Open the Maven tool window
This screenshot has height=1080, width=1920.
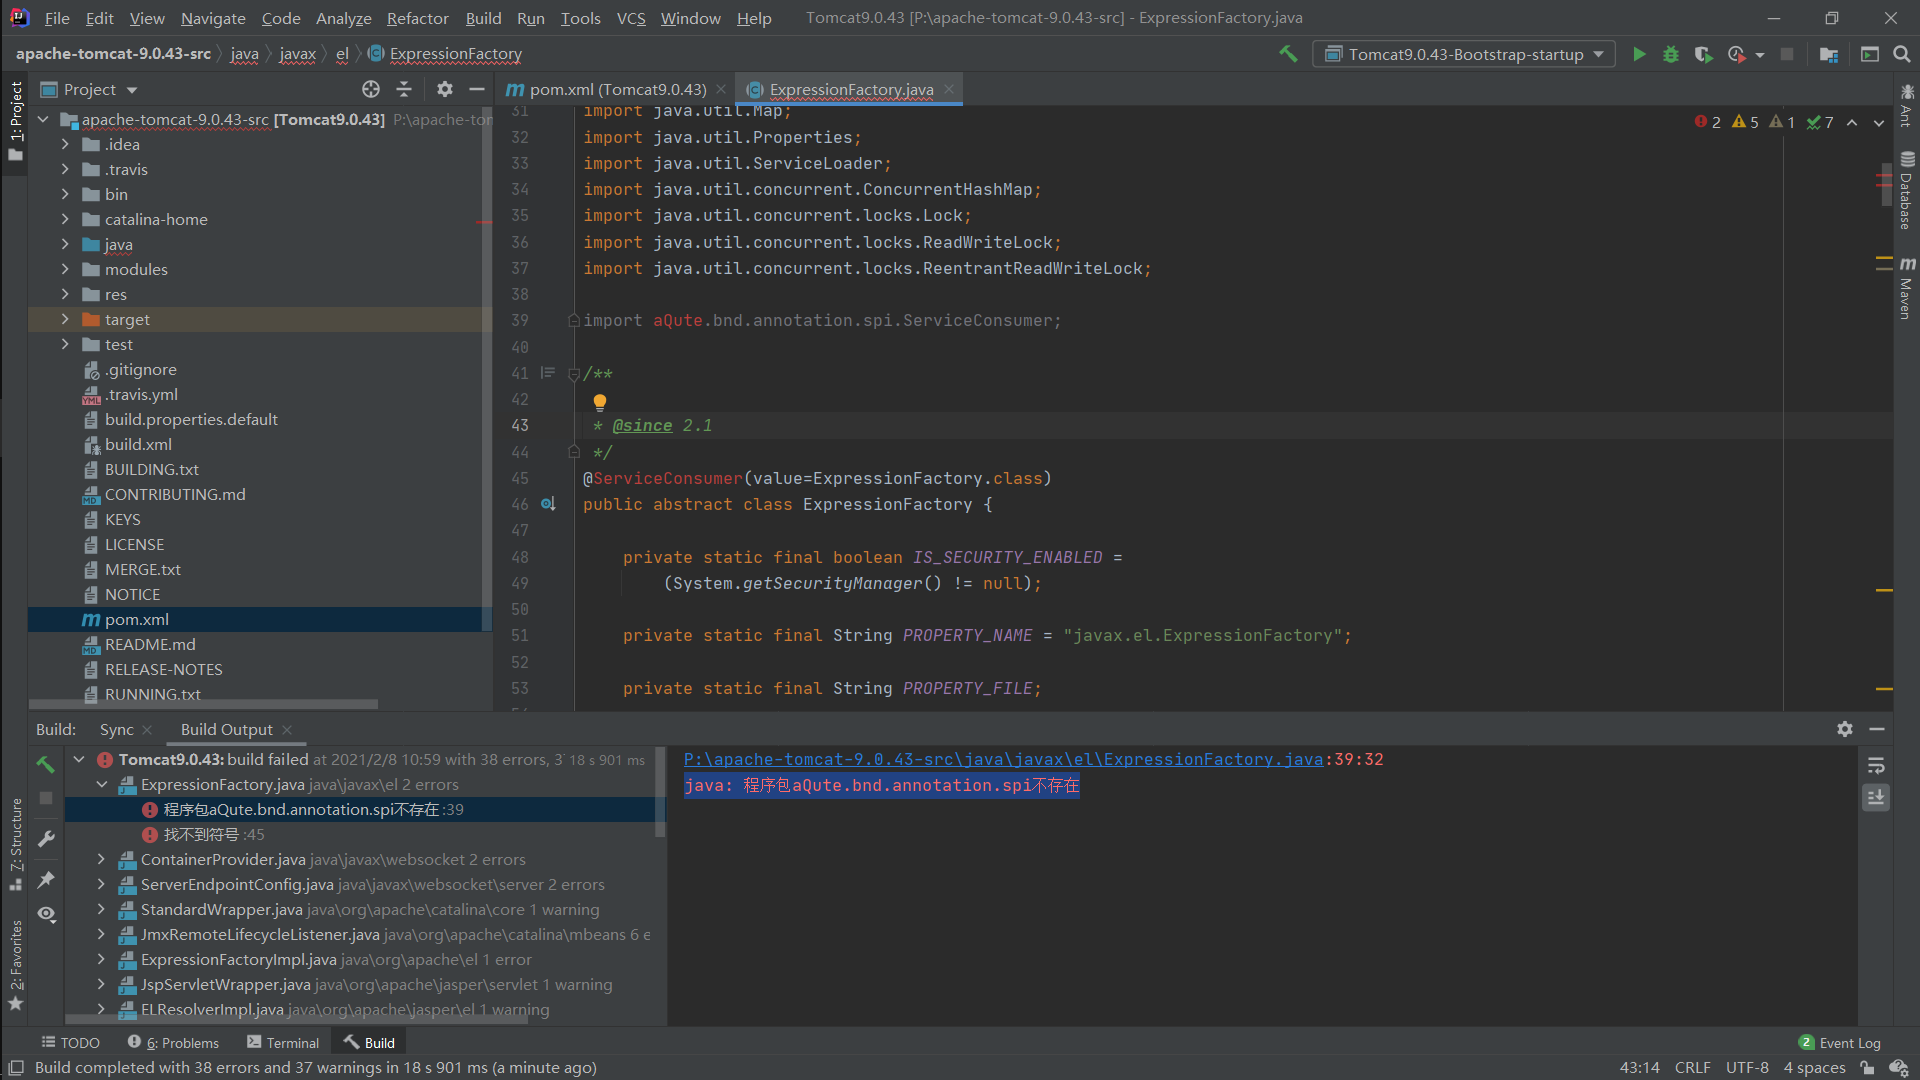[x=1907, y=290]
